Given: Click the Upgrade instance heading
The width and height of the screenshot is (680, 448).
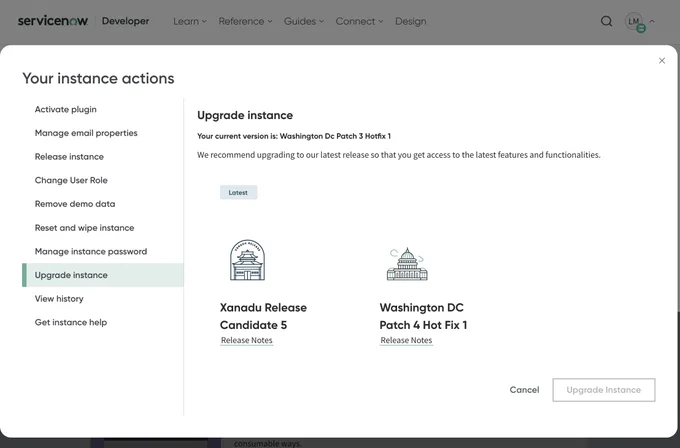Looking at the screenshot, I should (x=245, y=115).
